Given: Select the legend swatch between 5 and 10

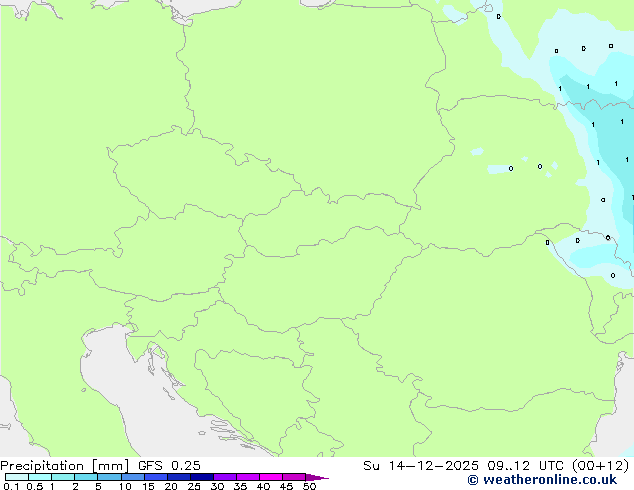Looking at the screenshot, I should point(109,477).
